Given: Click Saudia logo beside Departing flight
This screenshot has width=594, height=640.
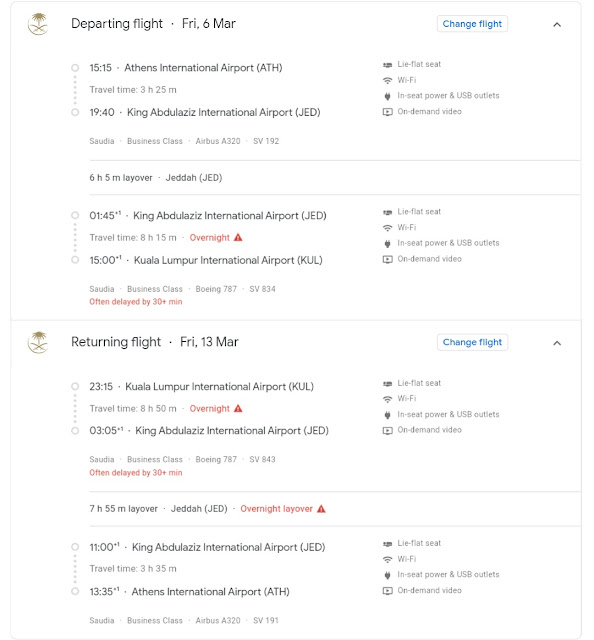Looking at the screenshot, I should point(39,24).
